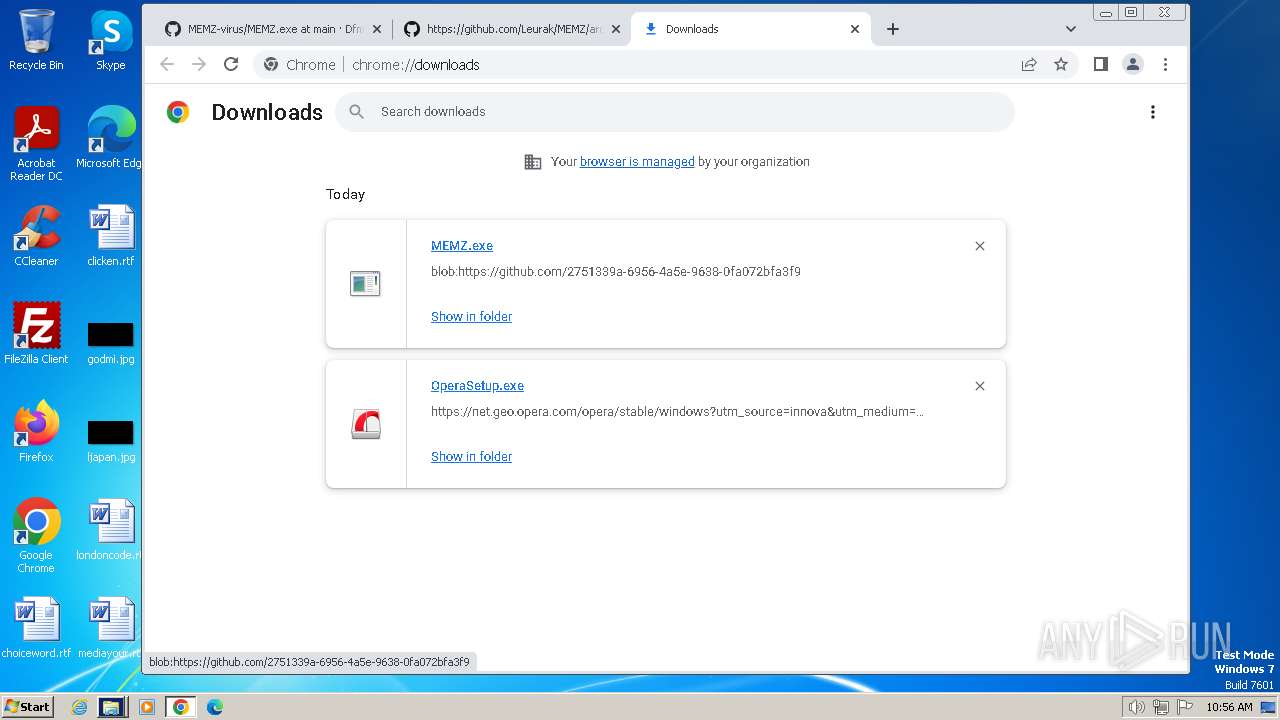Select londoncode.rtf desktop file
The image size is (1280, 720).
tap(110, 530)
